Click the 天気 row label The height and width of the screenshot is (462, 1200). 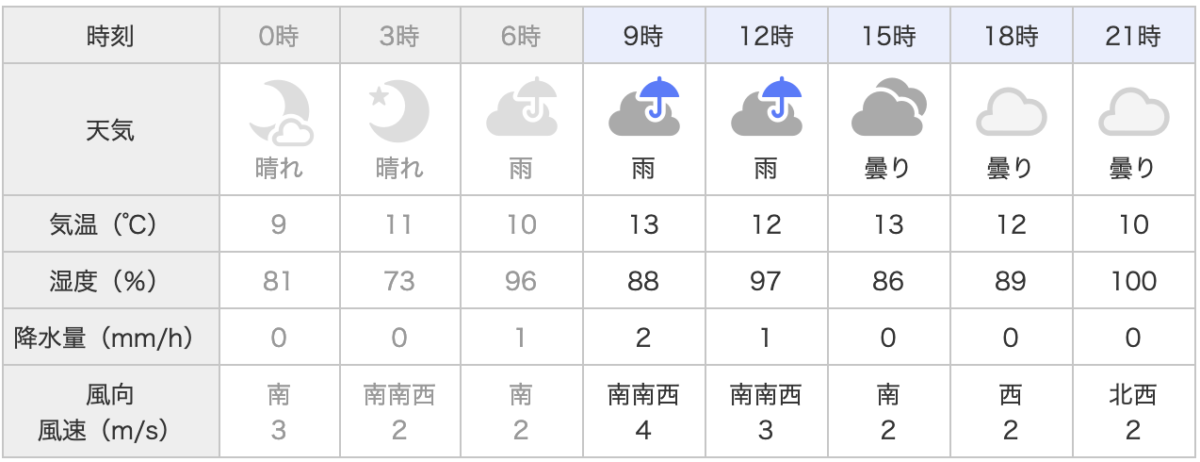[x=110, y=130]
